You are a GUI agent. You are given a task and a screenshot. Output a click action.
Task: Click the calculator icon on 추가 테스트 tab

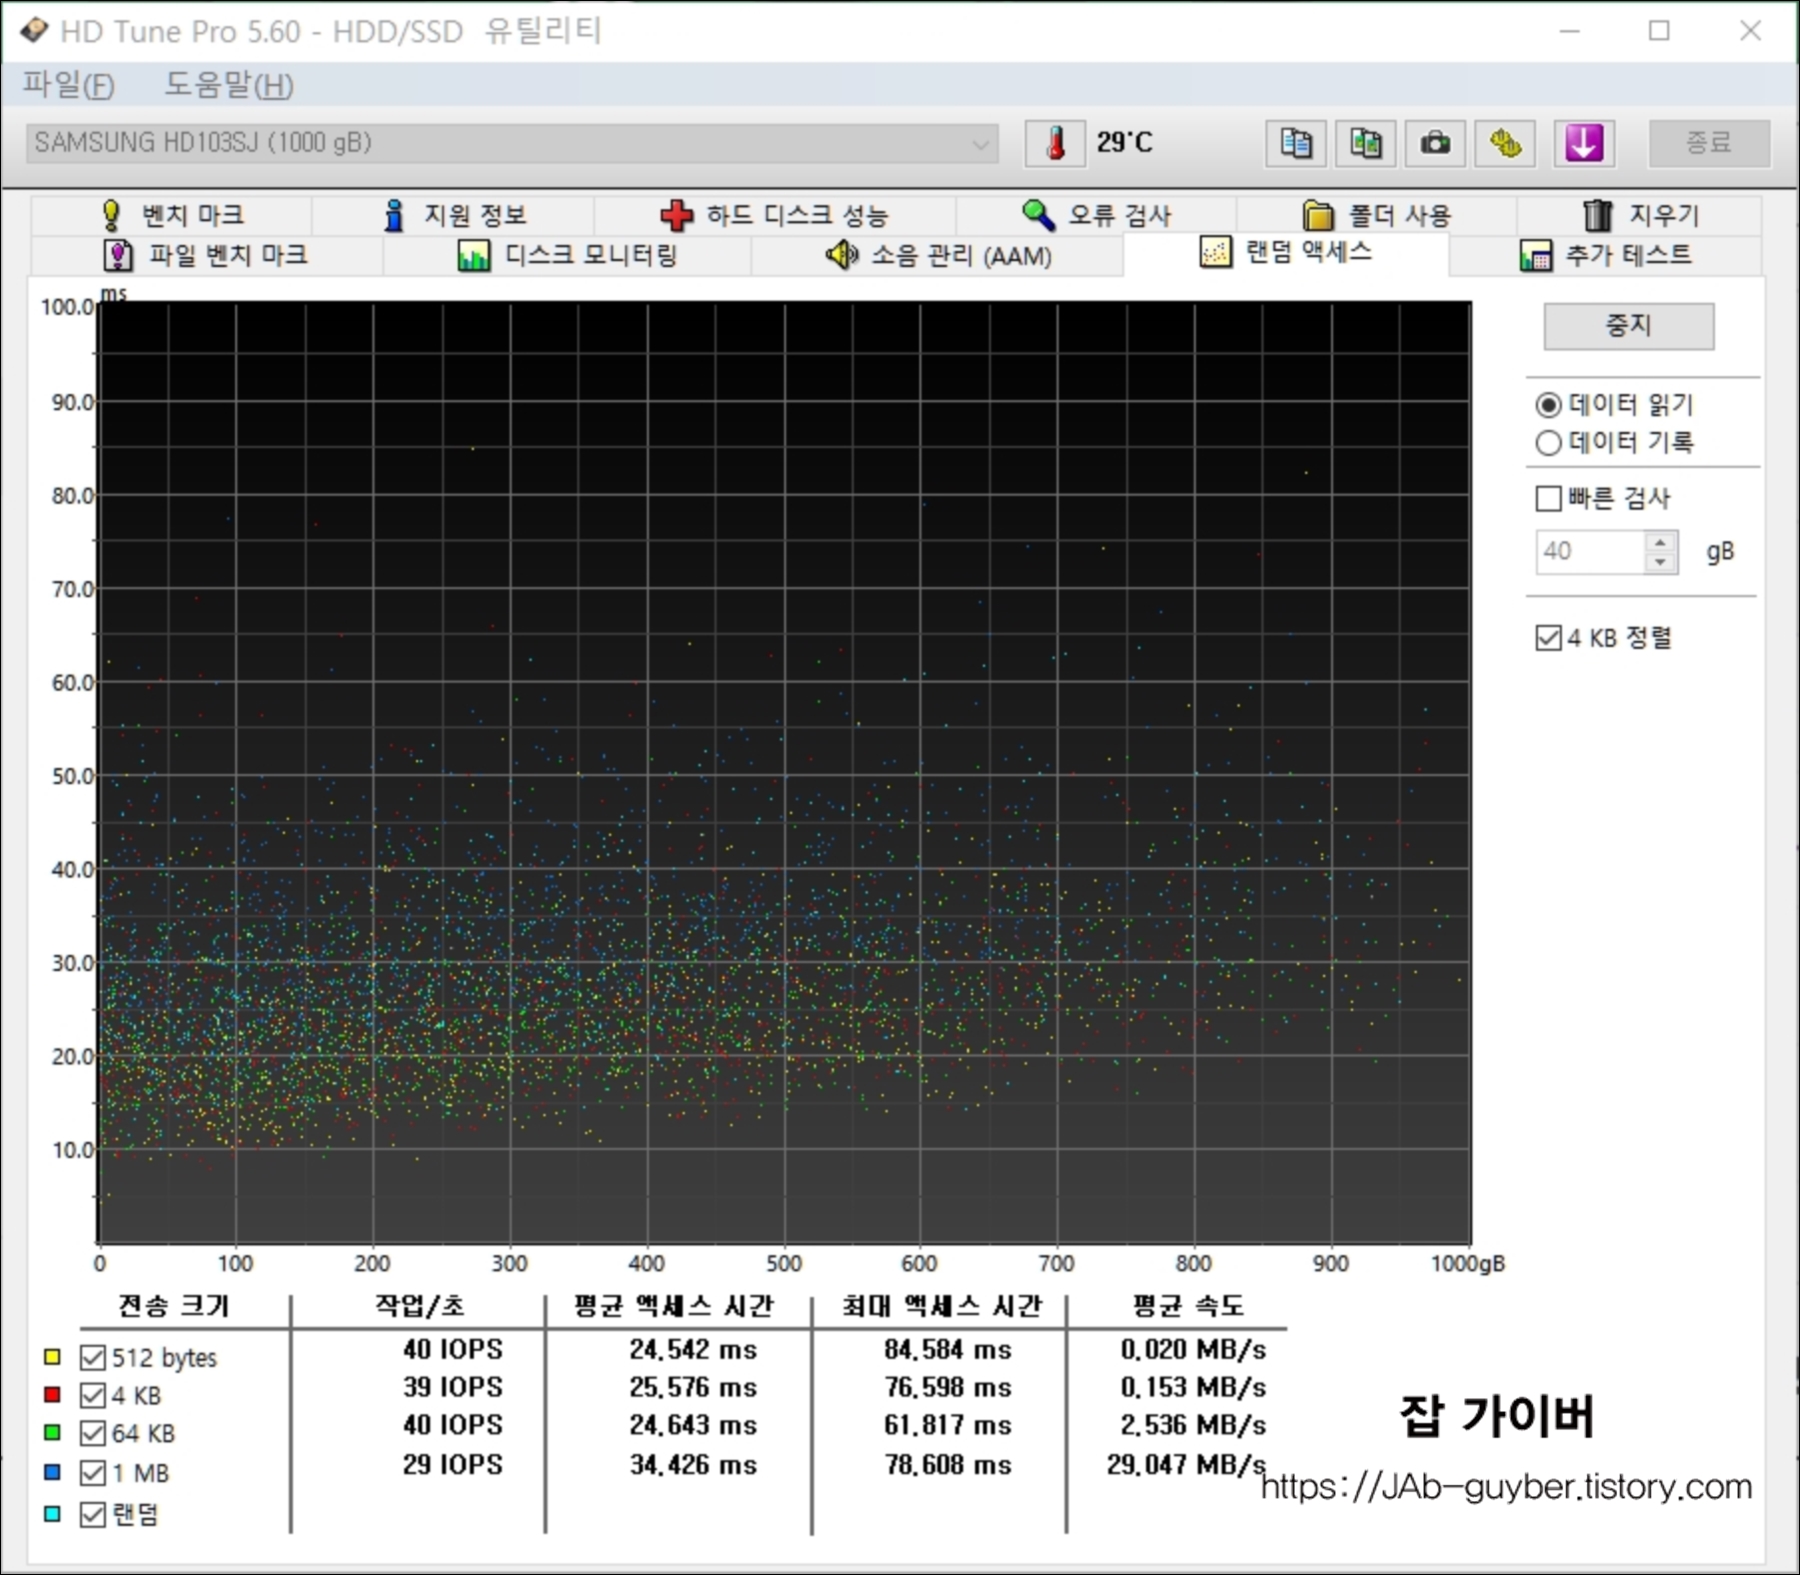[1535, 255]
